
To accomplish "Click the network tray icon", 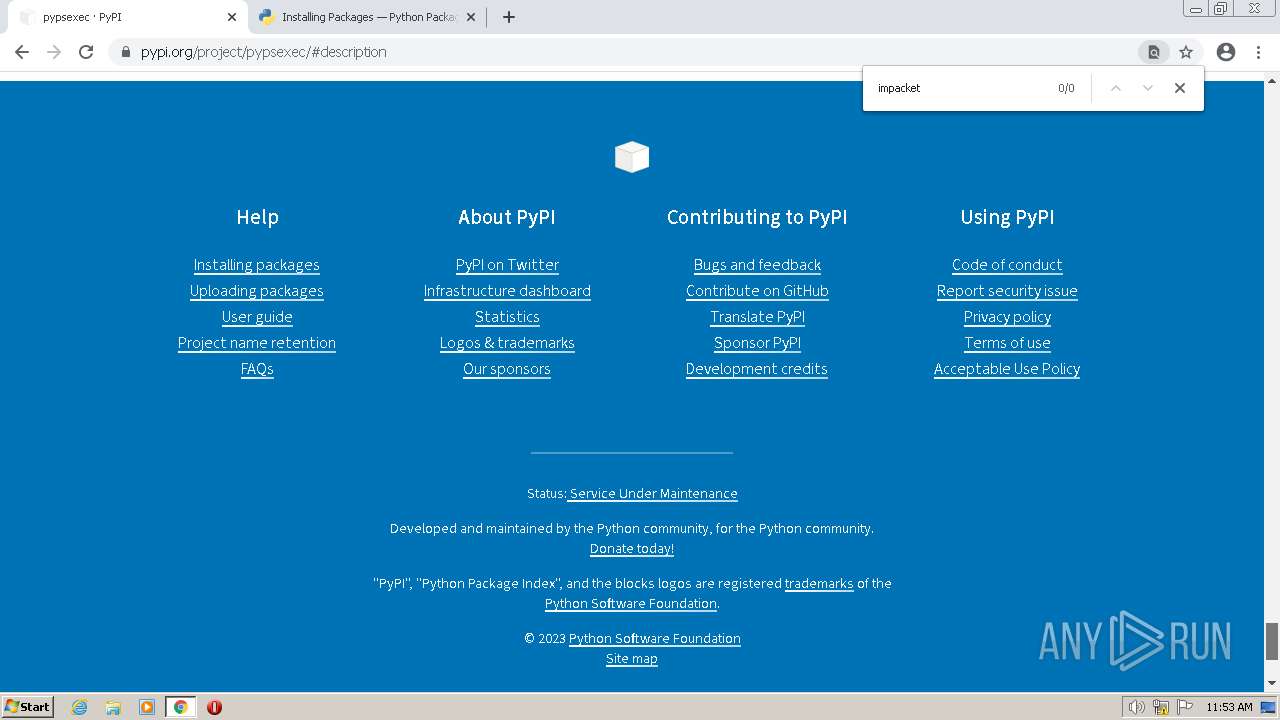I will point(1161,707).
